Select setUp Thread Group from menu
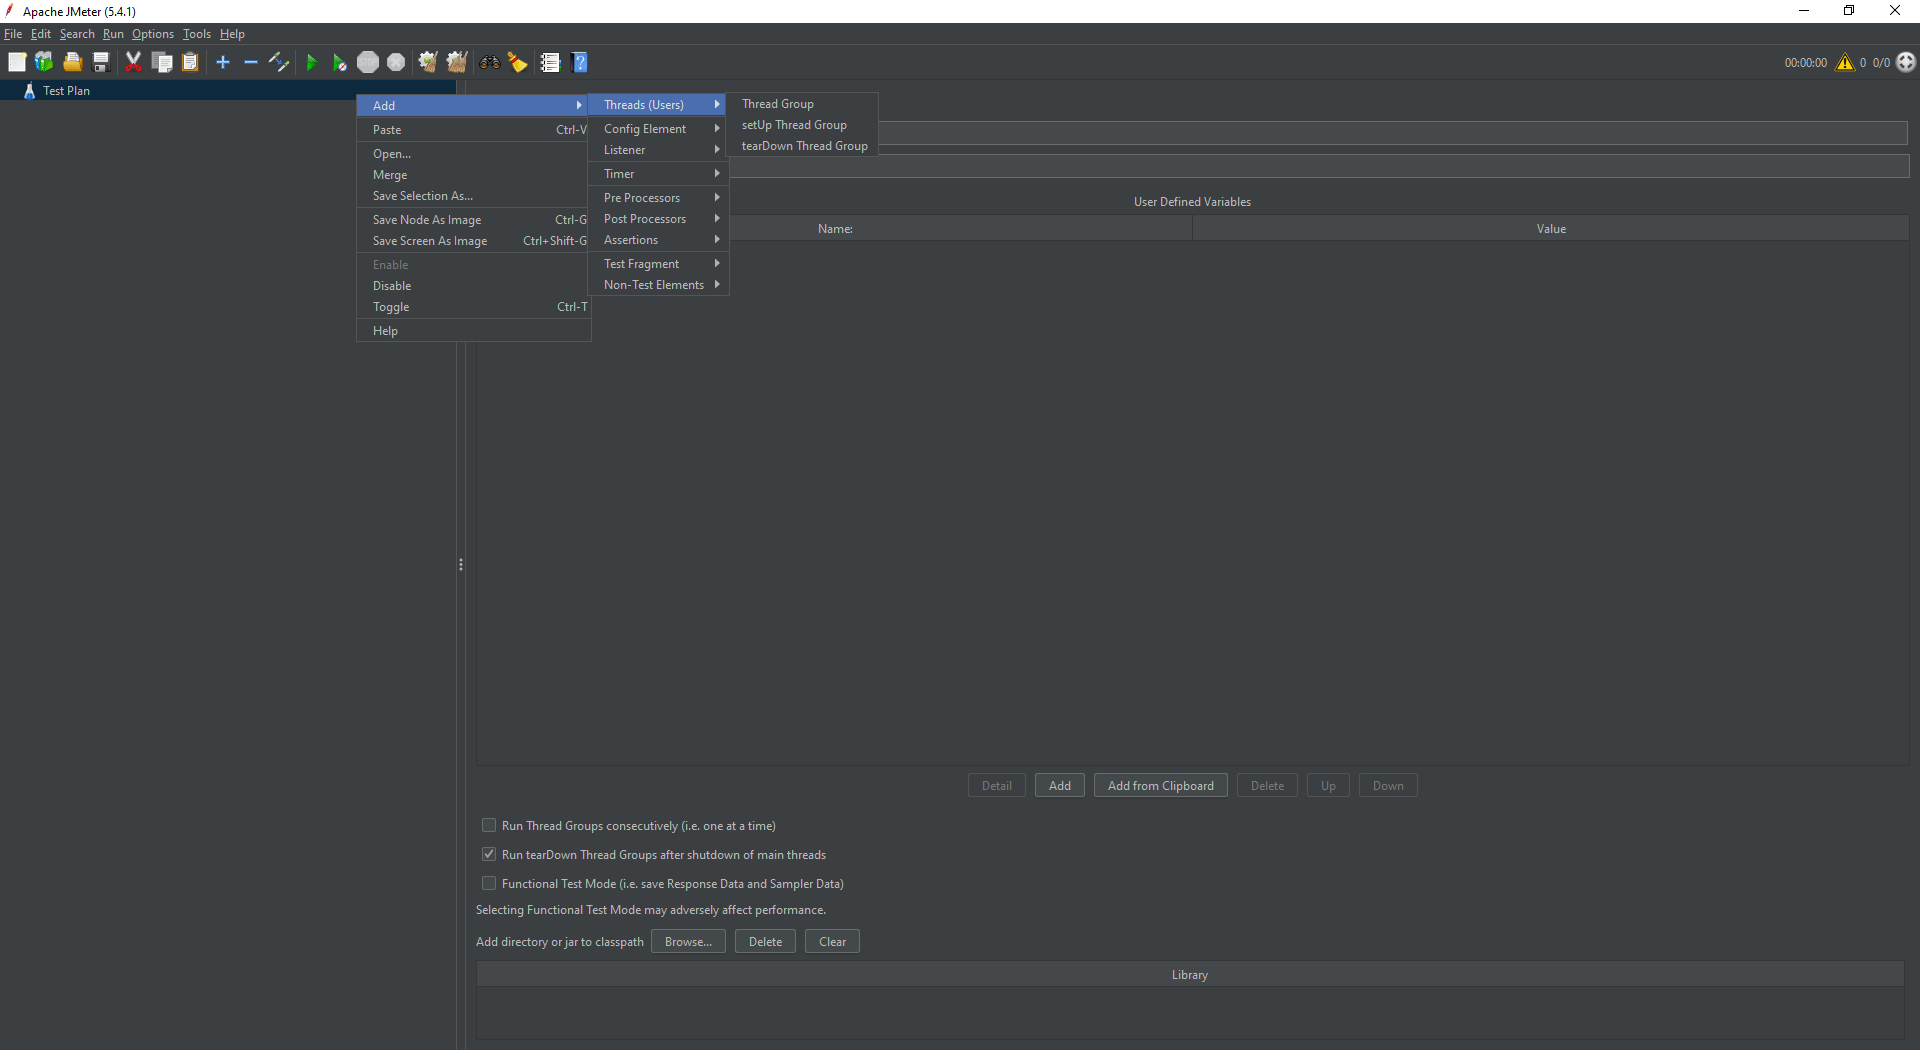Image resolution: width=1920 pixels, height=1050 pixels. (794, 124)
